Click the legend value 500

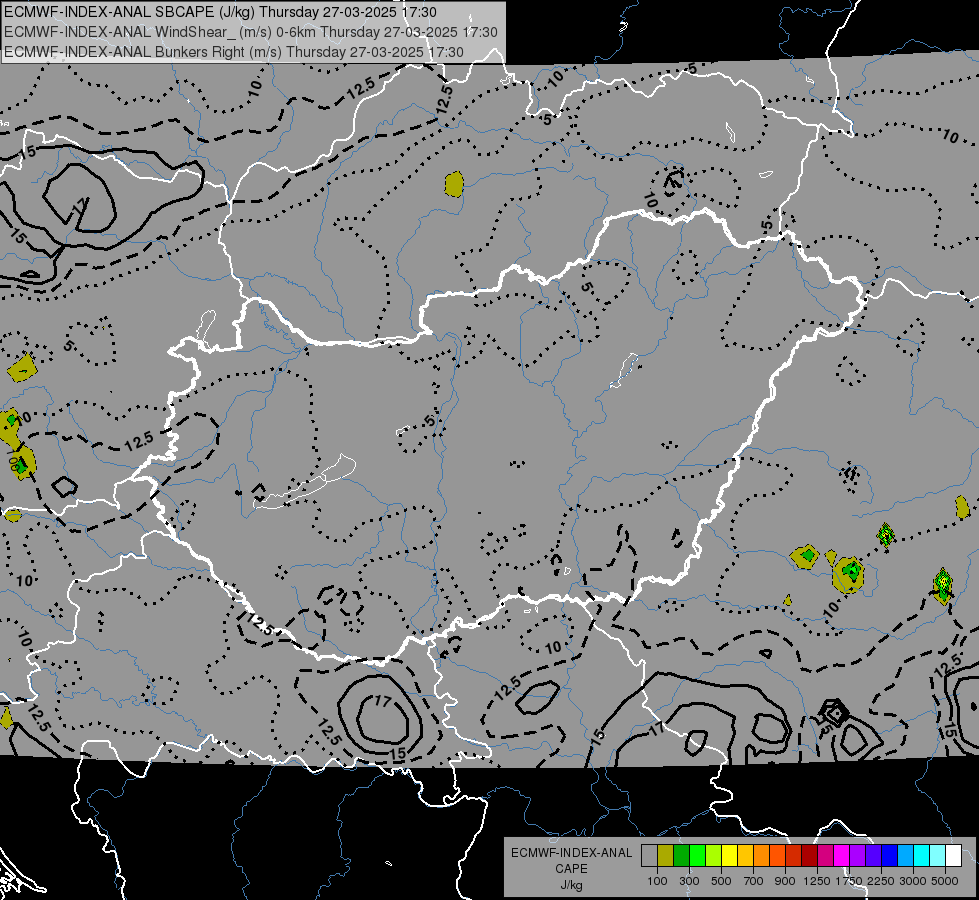point(721,881)
